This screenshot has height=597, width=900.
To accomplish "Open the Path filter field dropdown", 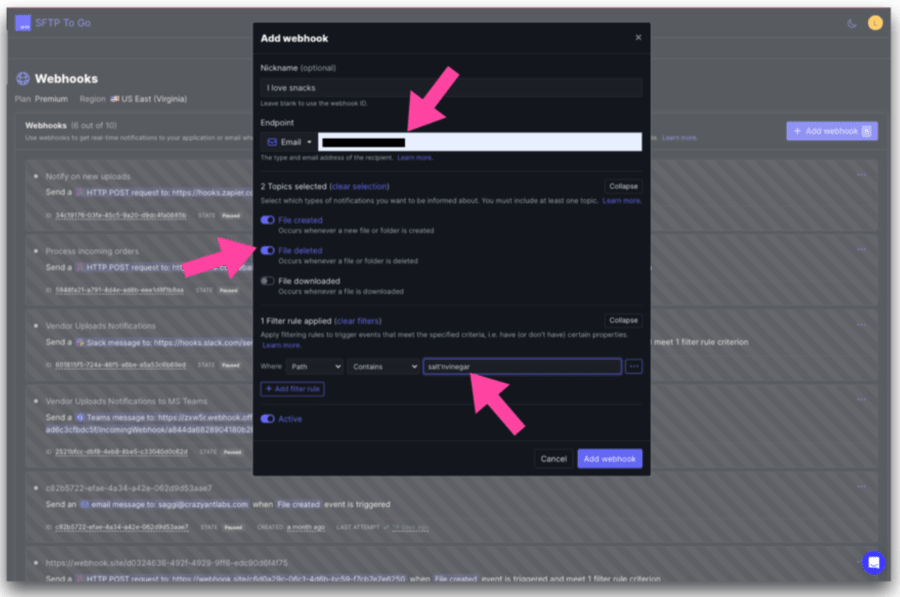I will point(314,367).
